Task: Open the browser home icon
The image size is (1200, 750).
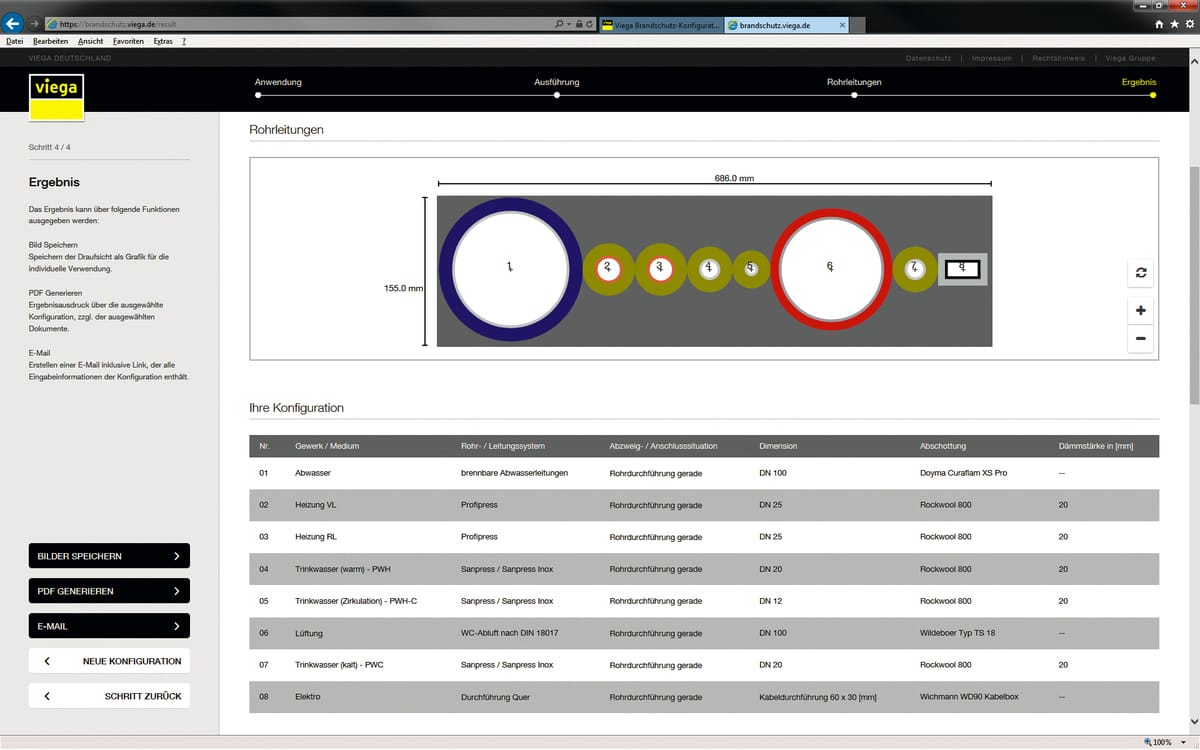Action: pyautogui.click(x=1159, y=24)
